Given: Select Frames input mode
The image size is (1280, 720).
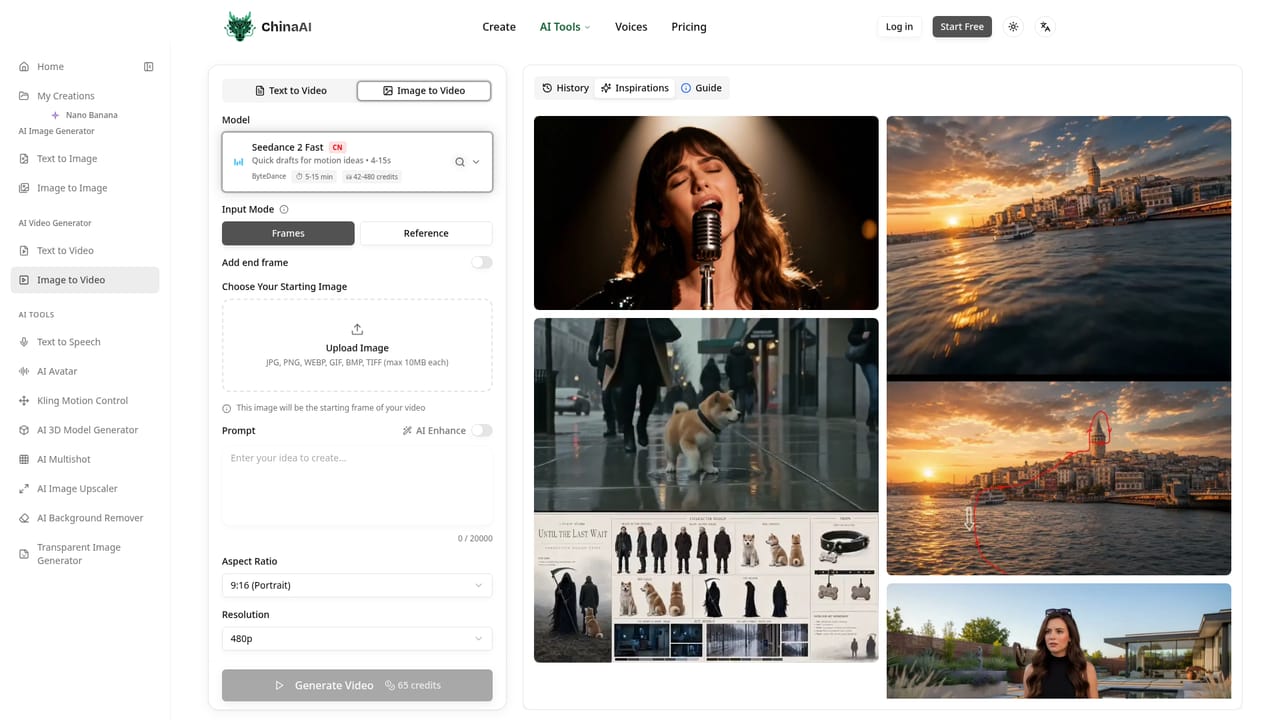Looking at the screenshot, I should (288, 233).
